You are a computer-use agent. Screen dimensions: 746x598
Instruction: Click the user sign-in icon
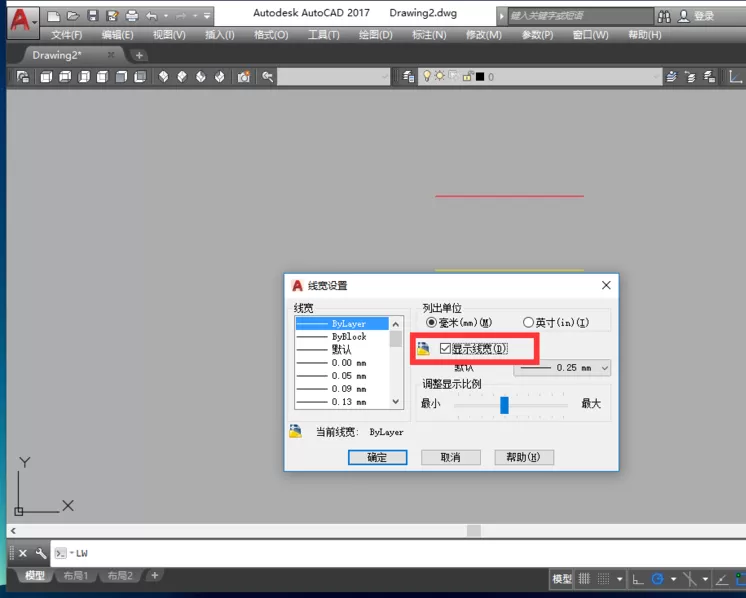tap(684, 16)
